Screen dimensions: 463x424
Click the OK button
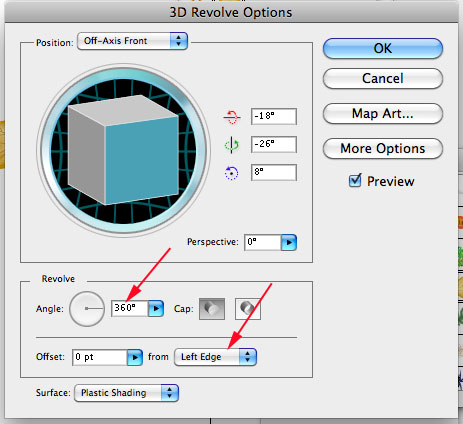383,49
